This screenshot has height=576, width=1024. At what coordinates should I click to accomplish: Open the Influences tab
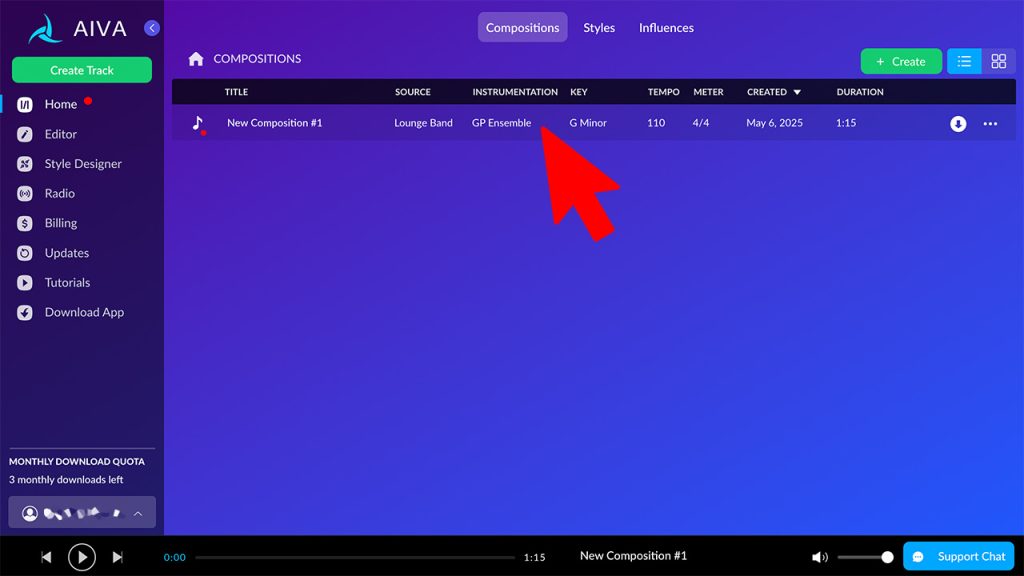pyautogui.click(x=666, y=27)
